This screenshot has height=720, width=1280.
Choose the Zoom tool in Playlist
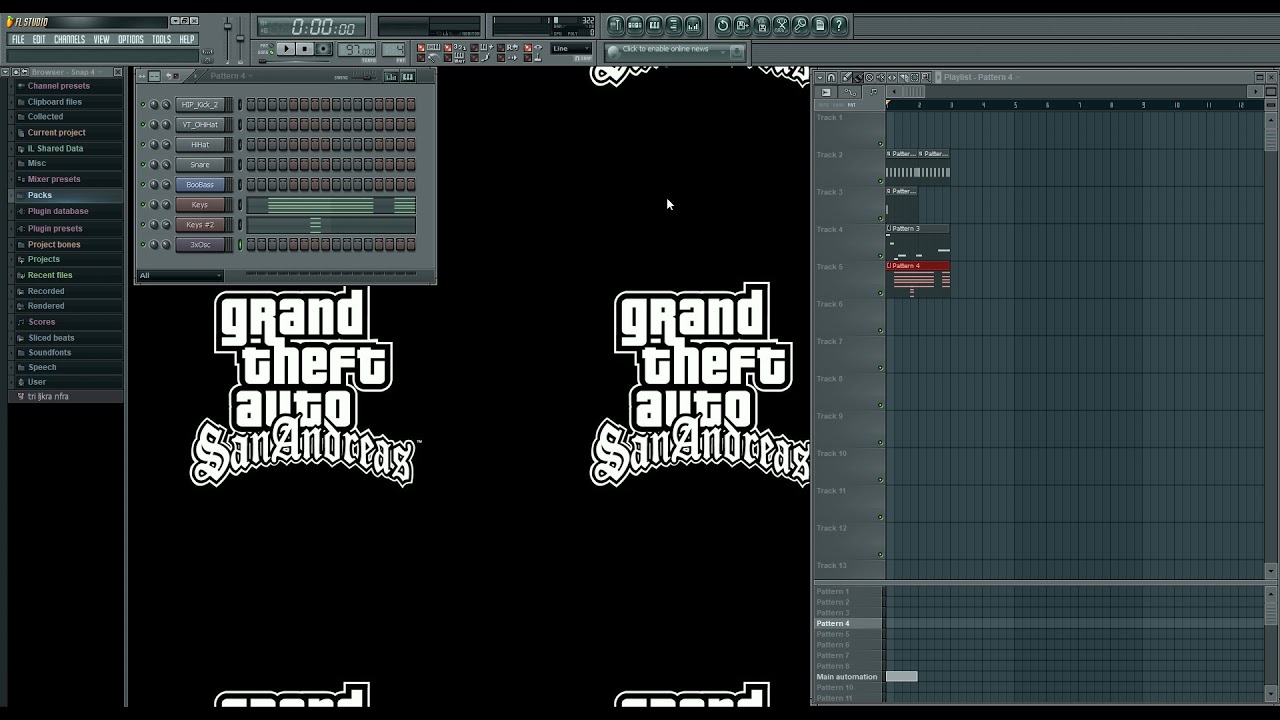coord(926,77)
